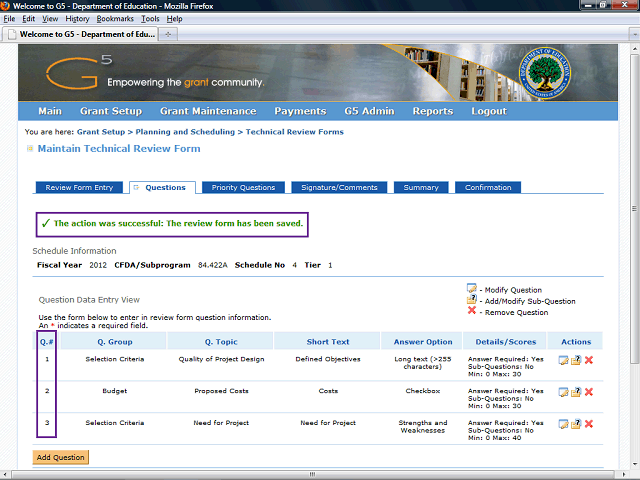Switch to Priority Questions tab
The image size is (640, 480).
point(243,187)
